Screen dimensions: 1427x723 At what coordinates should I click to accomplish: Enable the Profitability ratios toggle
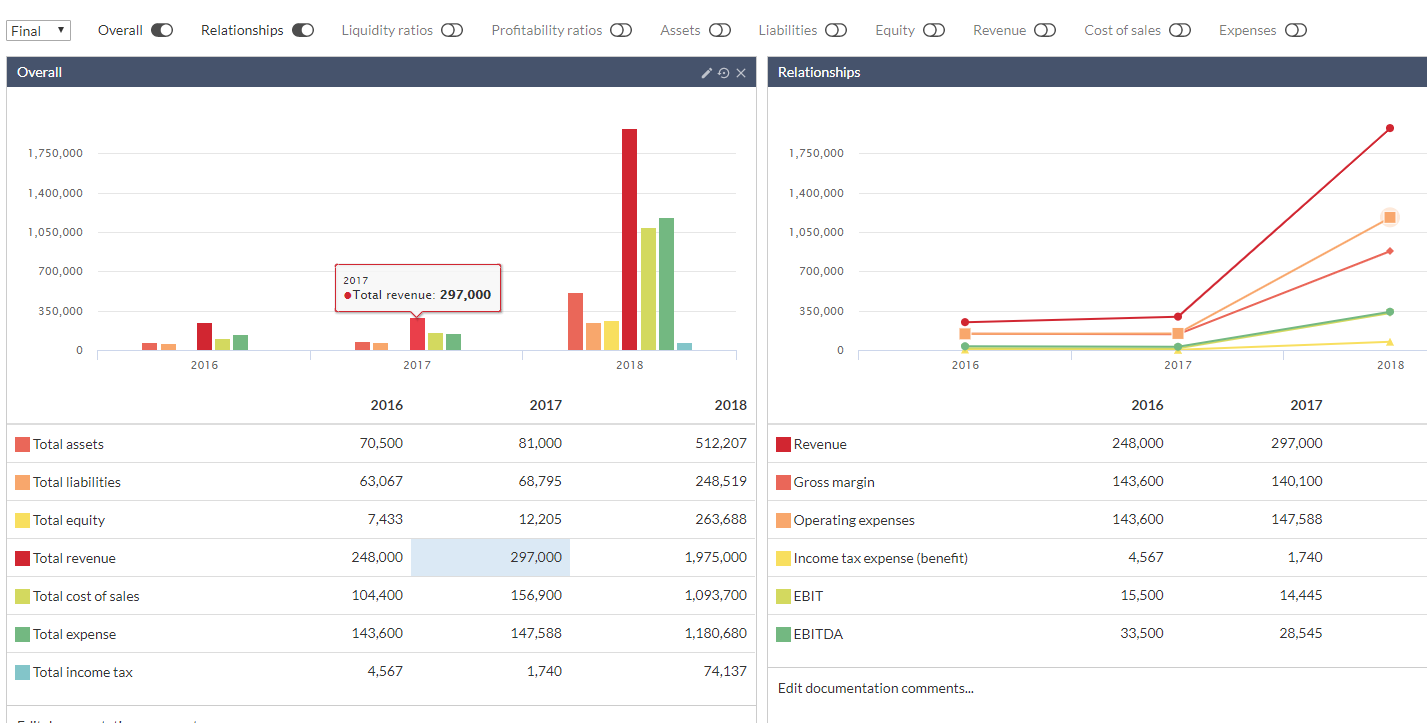coord(621,30)
